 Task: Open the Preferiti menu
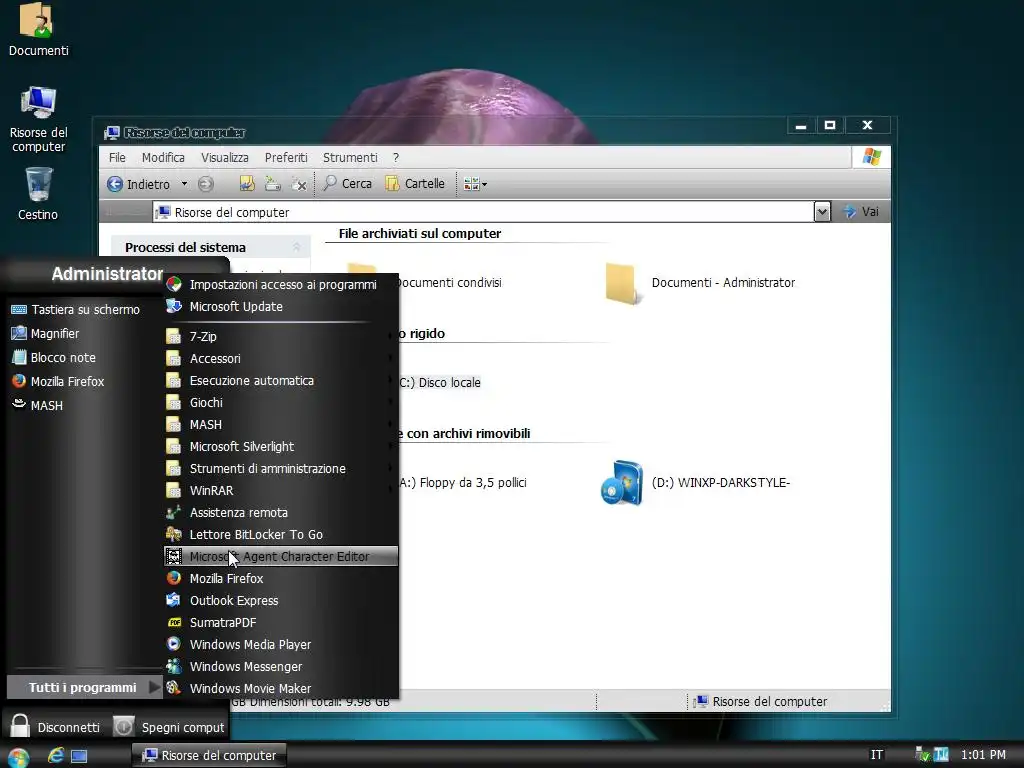286,157
